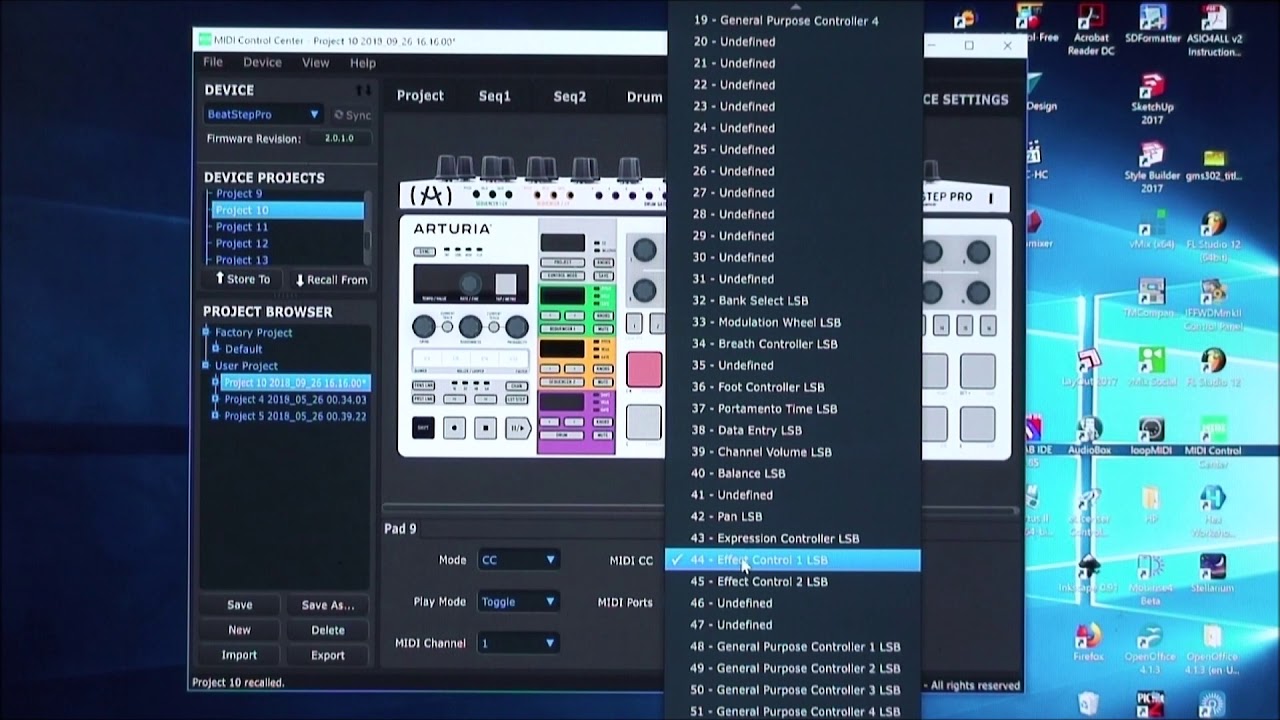The width and height of the screenshot is (1280, 720).
Task: Click the record button on BeatStep image
Action: coord(454,428)
